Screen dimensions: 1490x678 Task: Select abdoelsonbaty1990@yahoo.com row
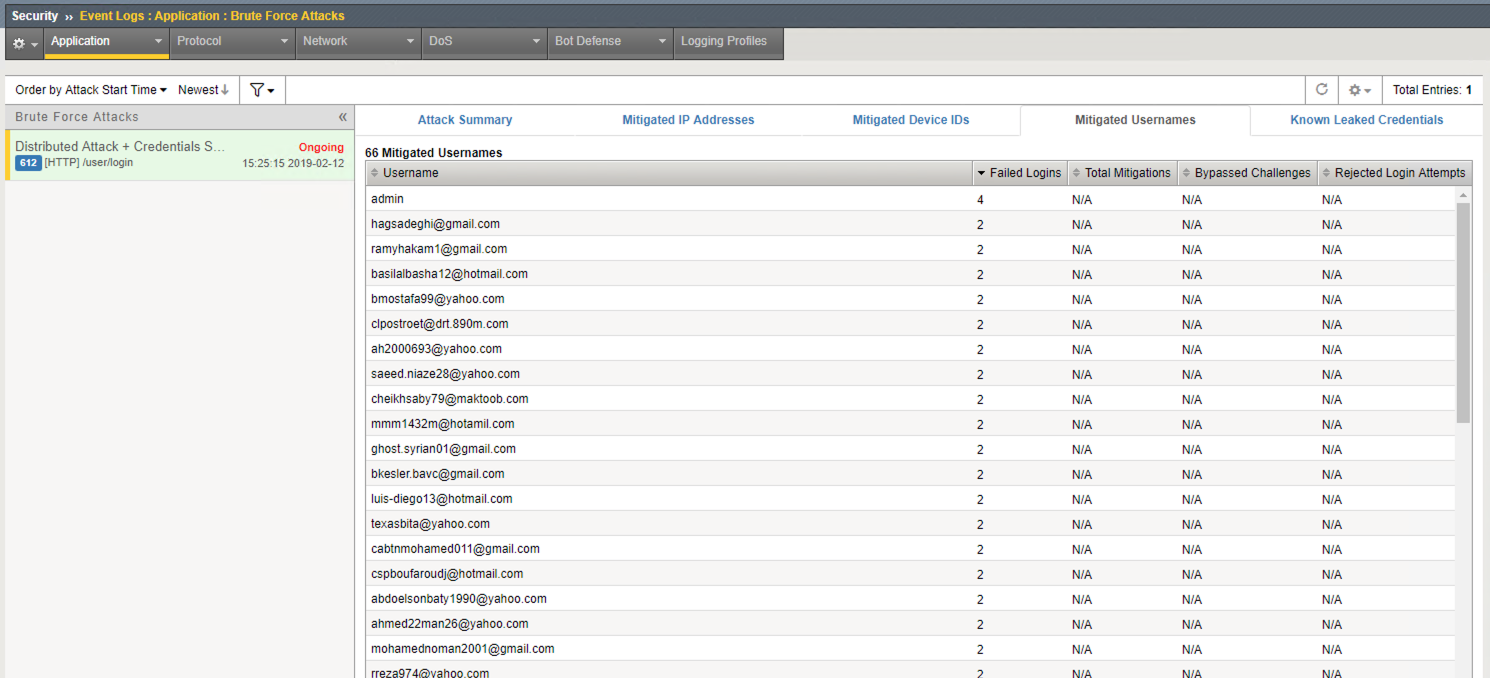click(910, 599)
